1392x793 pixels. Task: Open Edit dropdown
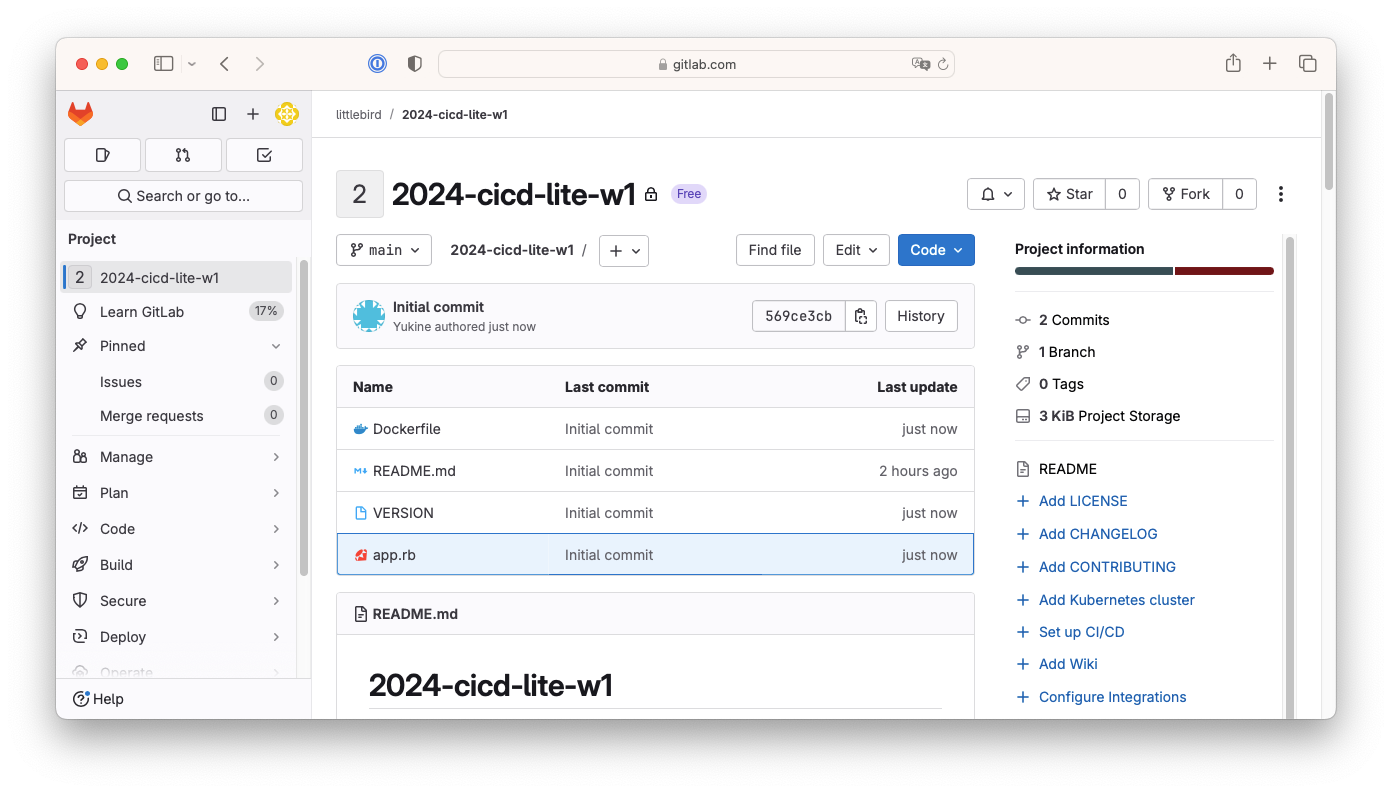click(x=856, y=250)
